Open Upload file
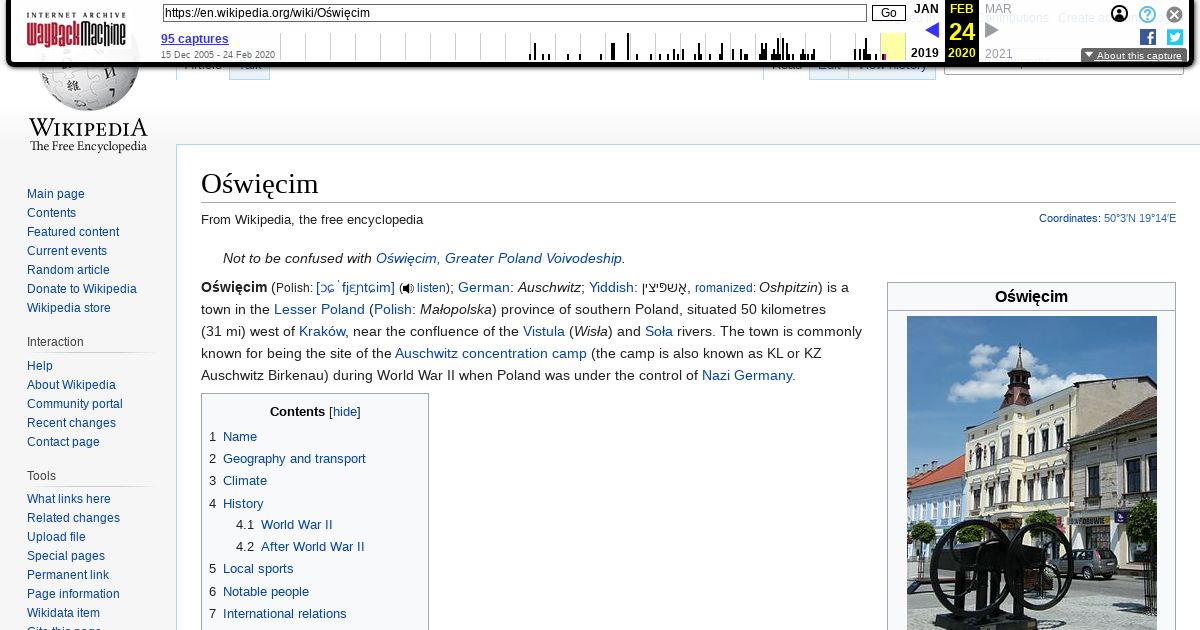 (x=56, y=537)
